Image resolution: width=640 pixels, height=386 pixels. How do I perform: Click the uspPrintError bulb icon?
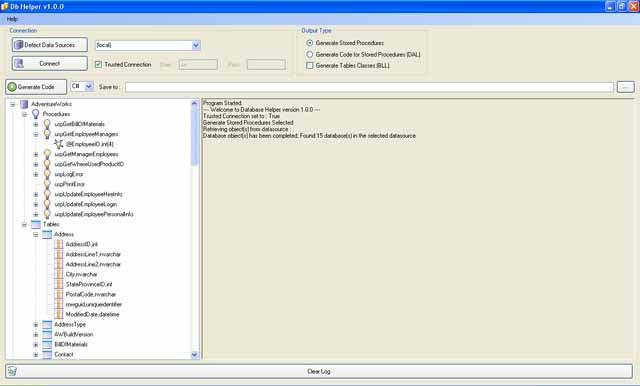(x=47, y=184)
